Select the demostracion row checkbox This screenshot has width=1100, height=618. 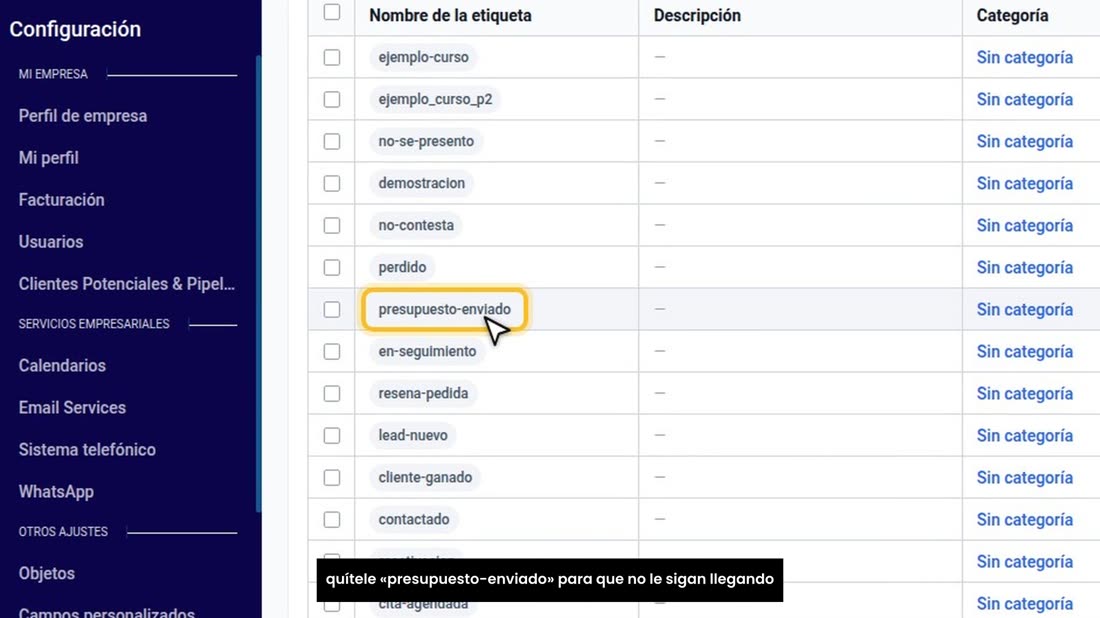[x=332, y=184]
